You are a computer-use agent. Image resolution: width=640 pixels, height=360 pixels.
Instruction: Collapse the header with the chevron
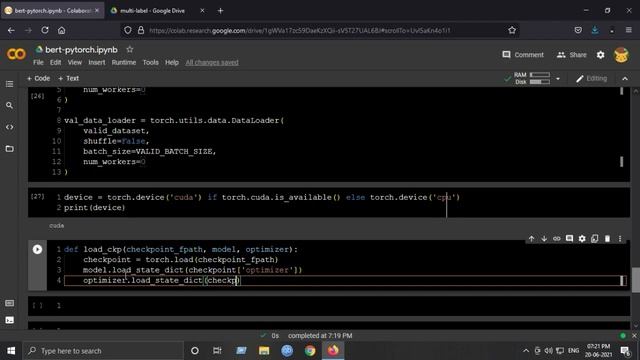pyautogui.click(x=625, y=78)
